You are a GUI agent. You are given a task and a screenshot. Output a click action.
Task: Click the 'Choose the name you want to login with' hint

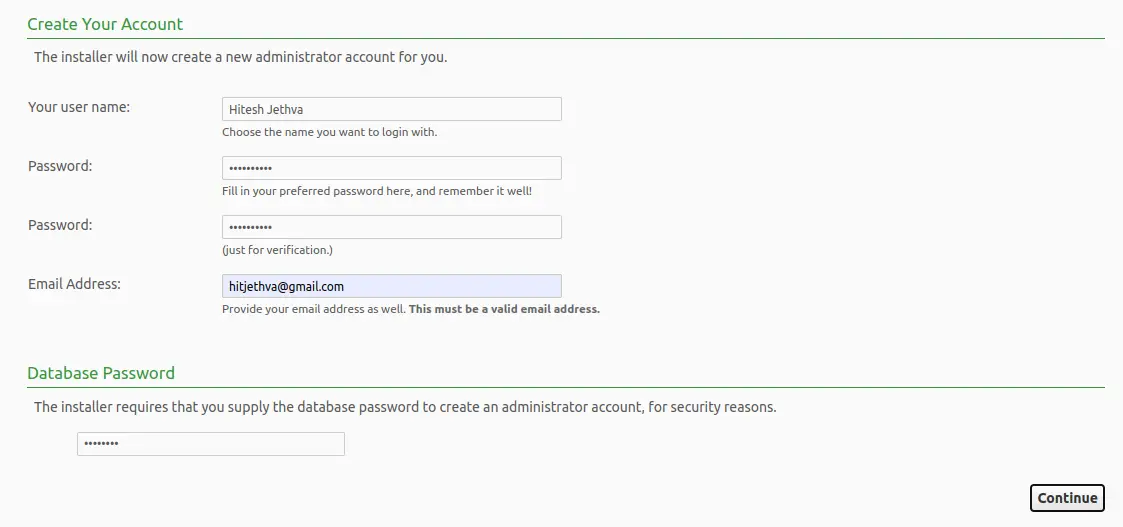[329, 132]
